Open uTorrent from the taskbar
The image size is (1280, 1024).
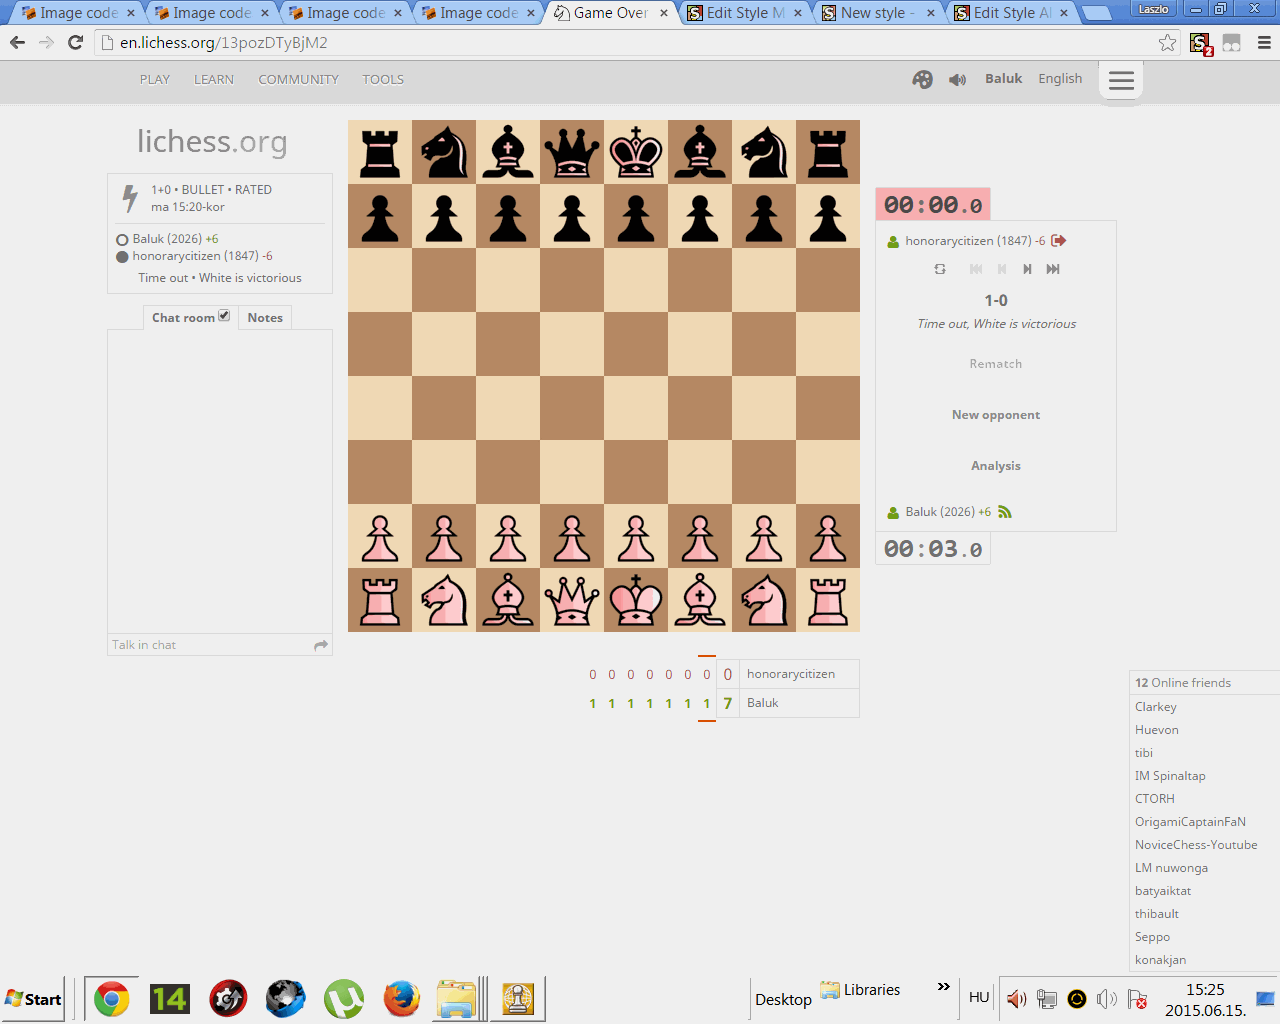point(343,998)
